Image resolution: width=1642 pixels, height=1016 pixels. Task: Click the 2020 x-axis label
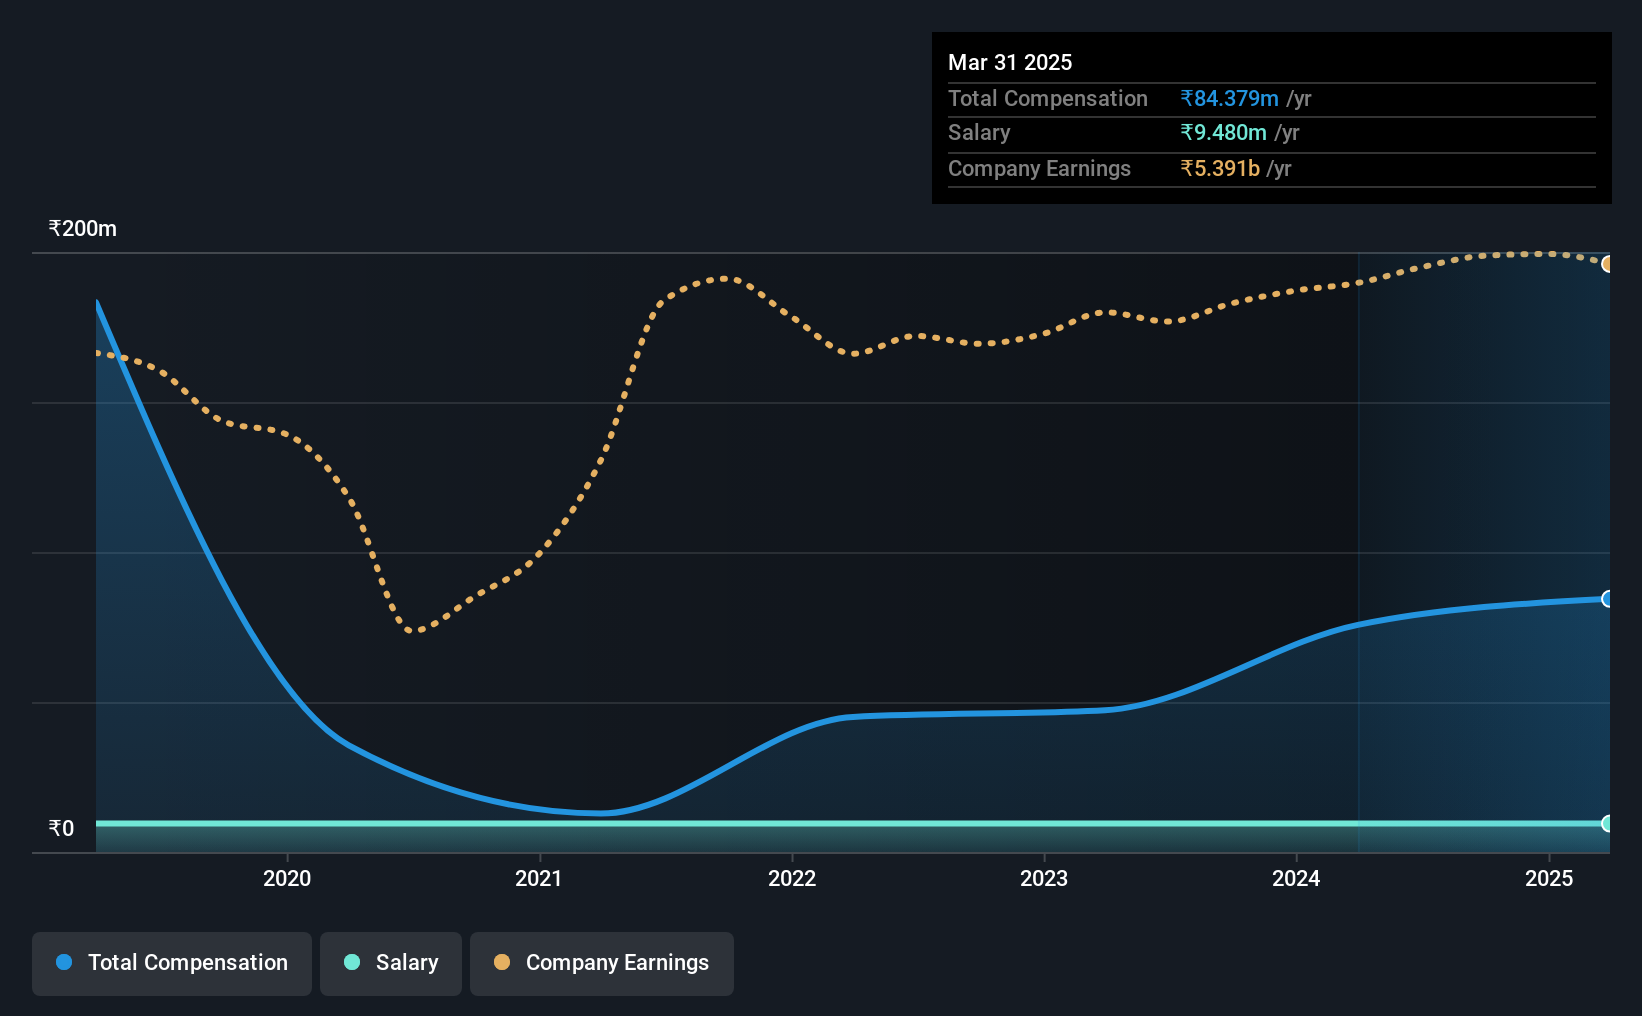287,878
